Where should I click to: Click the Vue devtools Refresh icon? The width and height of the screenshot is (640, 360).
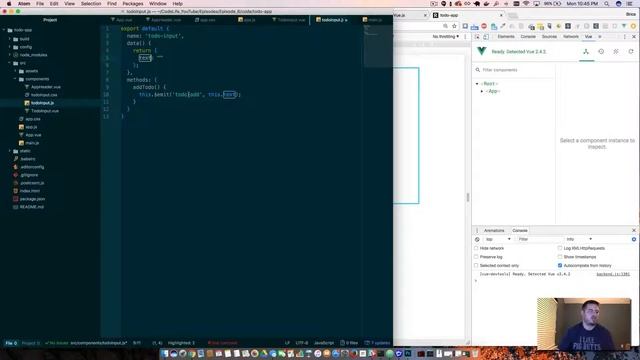pos(631,52)
